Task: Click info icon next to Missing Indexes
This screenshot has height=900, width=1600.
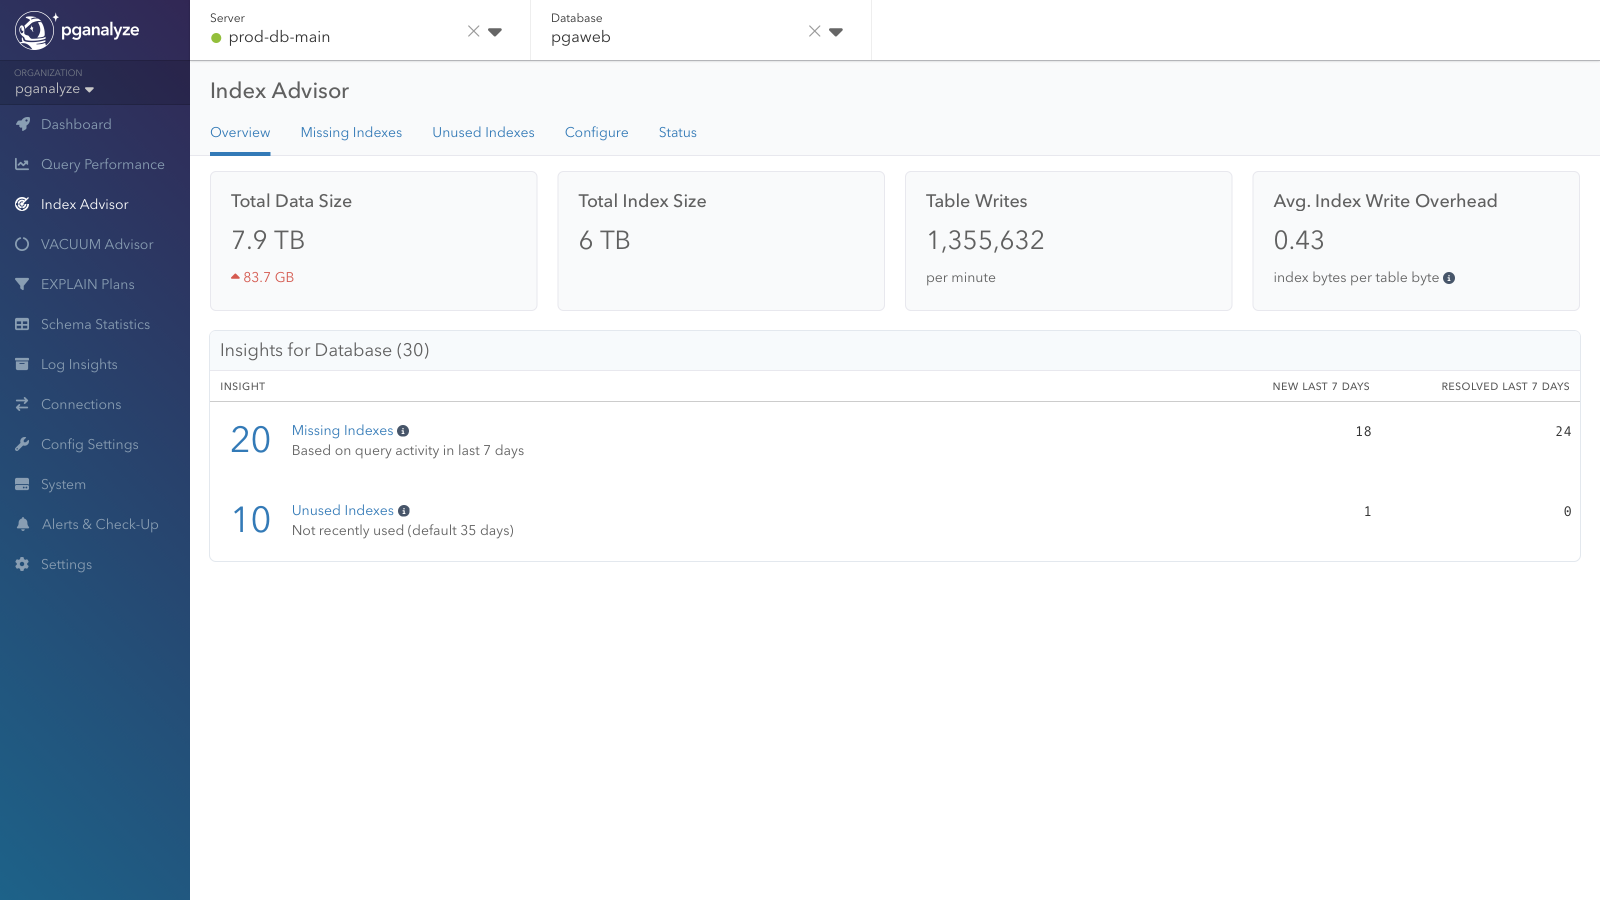Action: (403, 431)
